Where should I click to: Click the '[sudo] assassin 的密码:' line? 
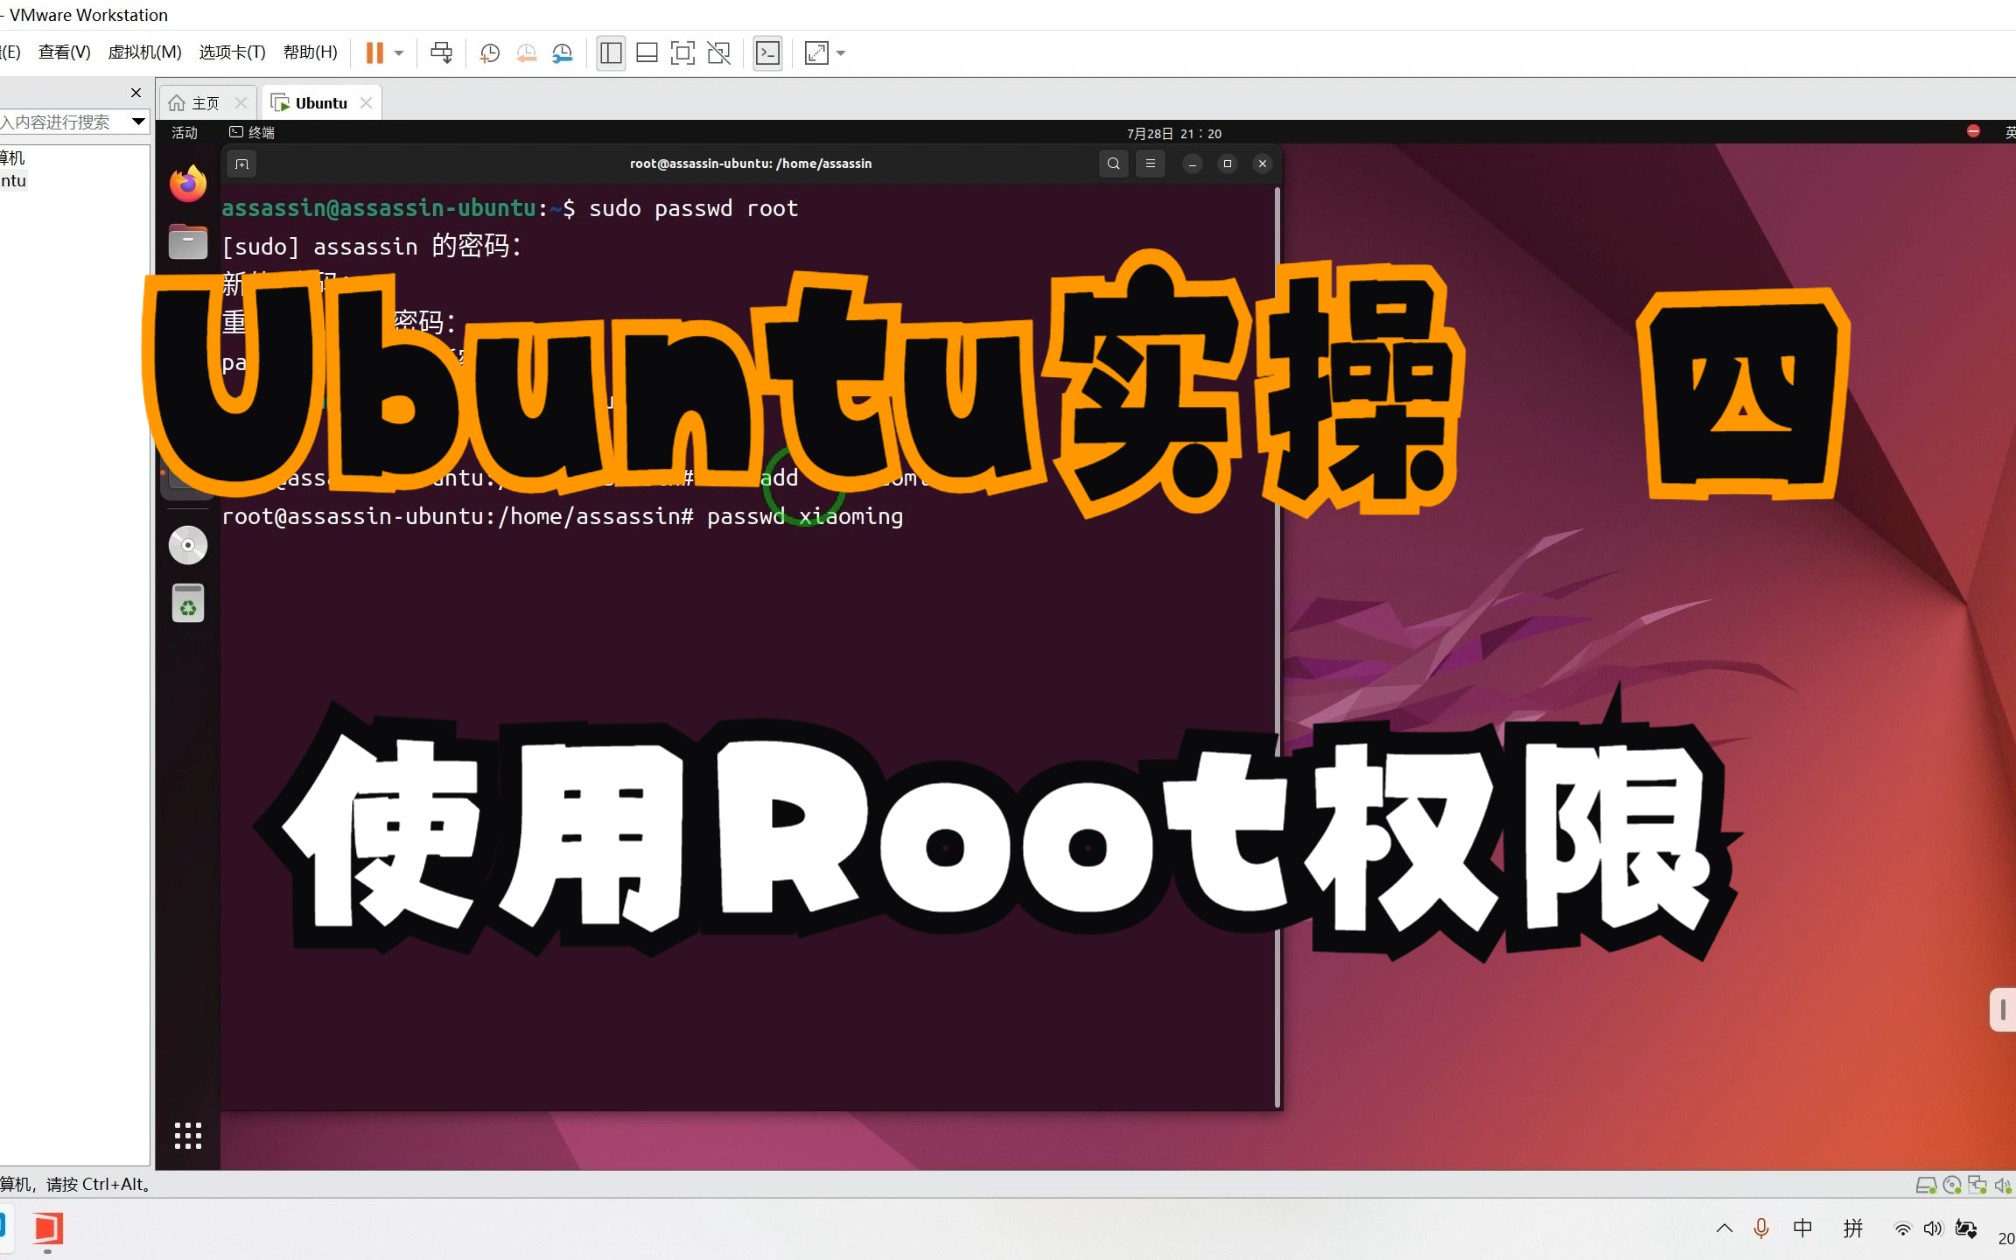(x=371, y=246)
